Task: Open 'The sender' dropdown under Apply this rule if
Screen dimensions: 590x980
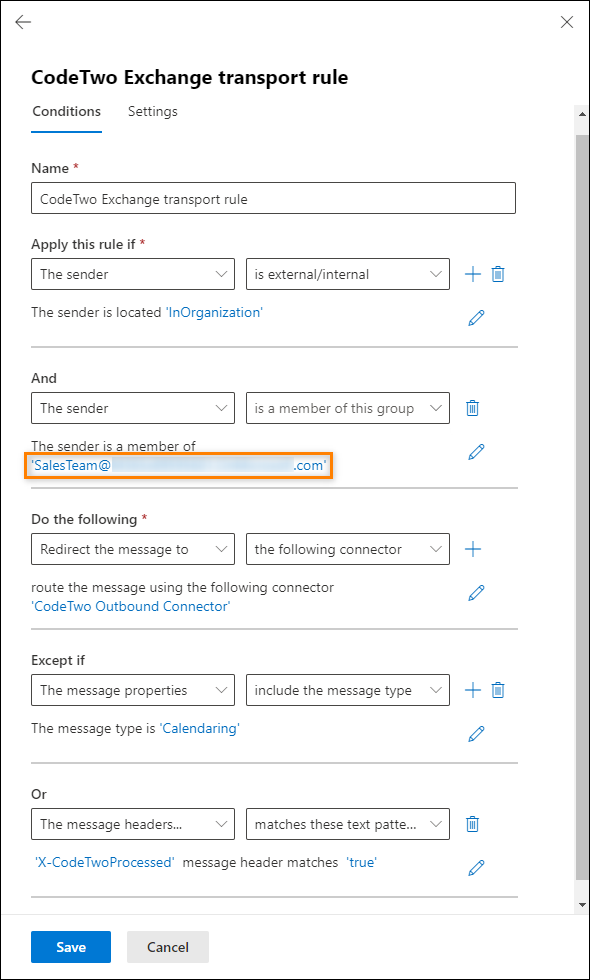Action: tap(133, 274)
